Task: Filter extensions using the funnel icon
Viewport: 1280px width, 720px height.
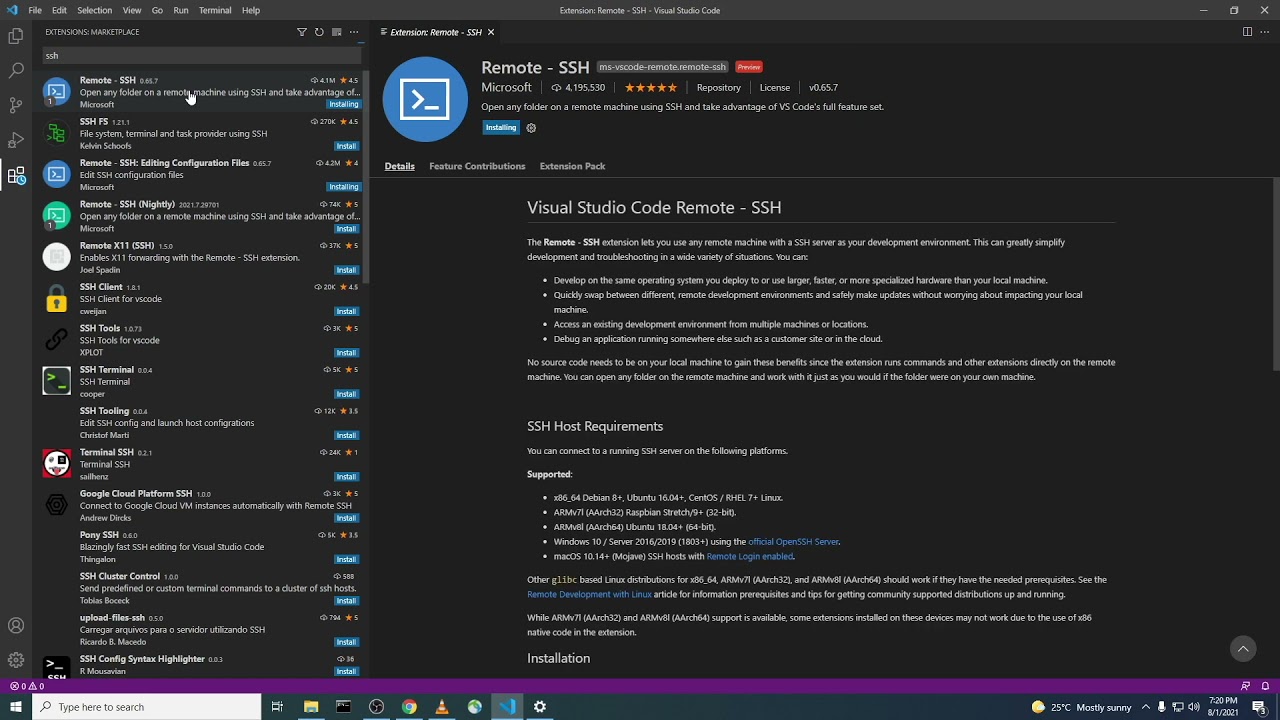Action: [302, 32]
